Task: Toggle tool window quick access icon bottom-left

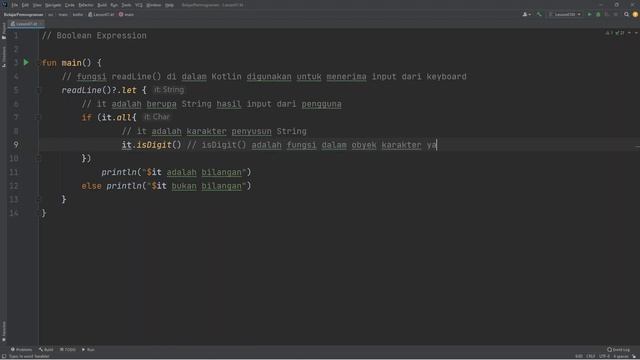Action: click(x=4, y=356)
